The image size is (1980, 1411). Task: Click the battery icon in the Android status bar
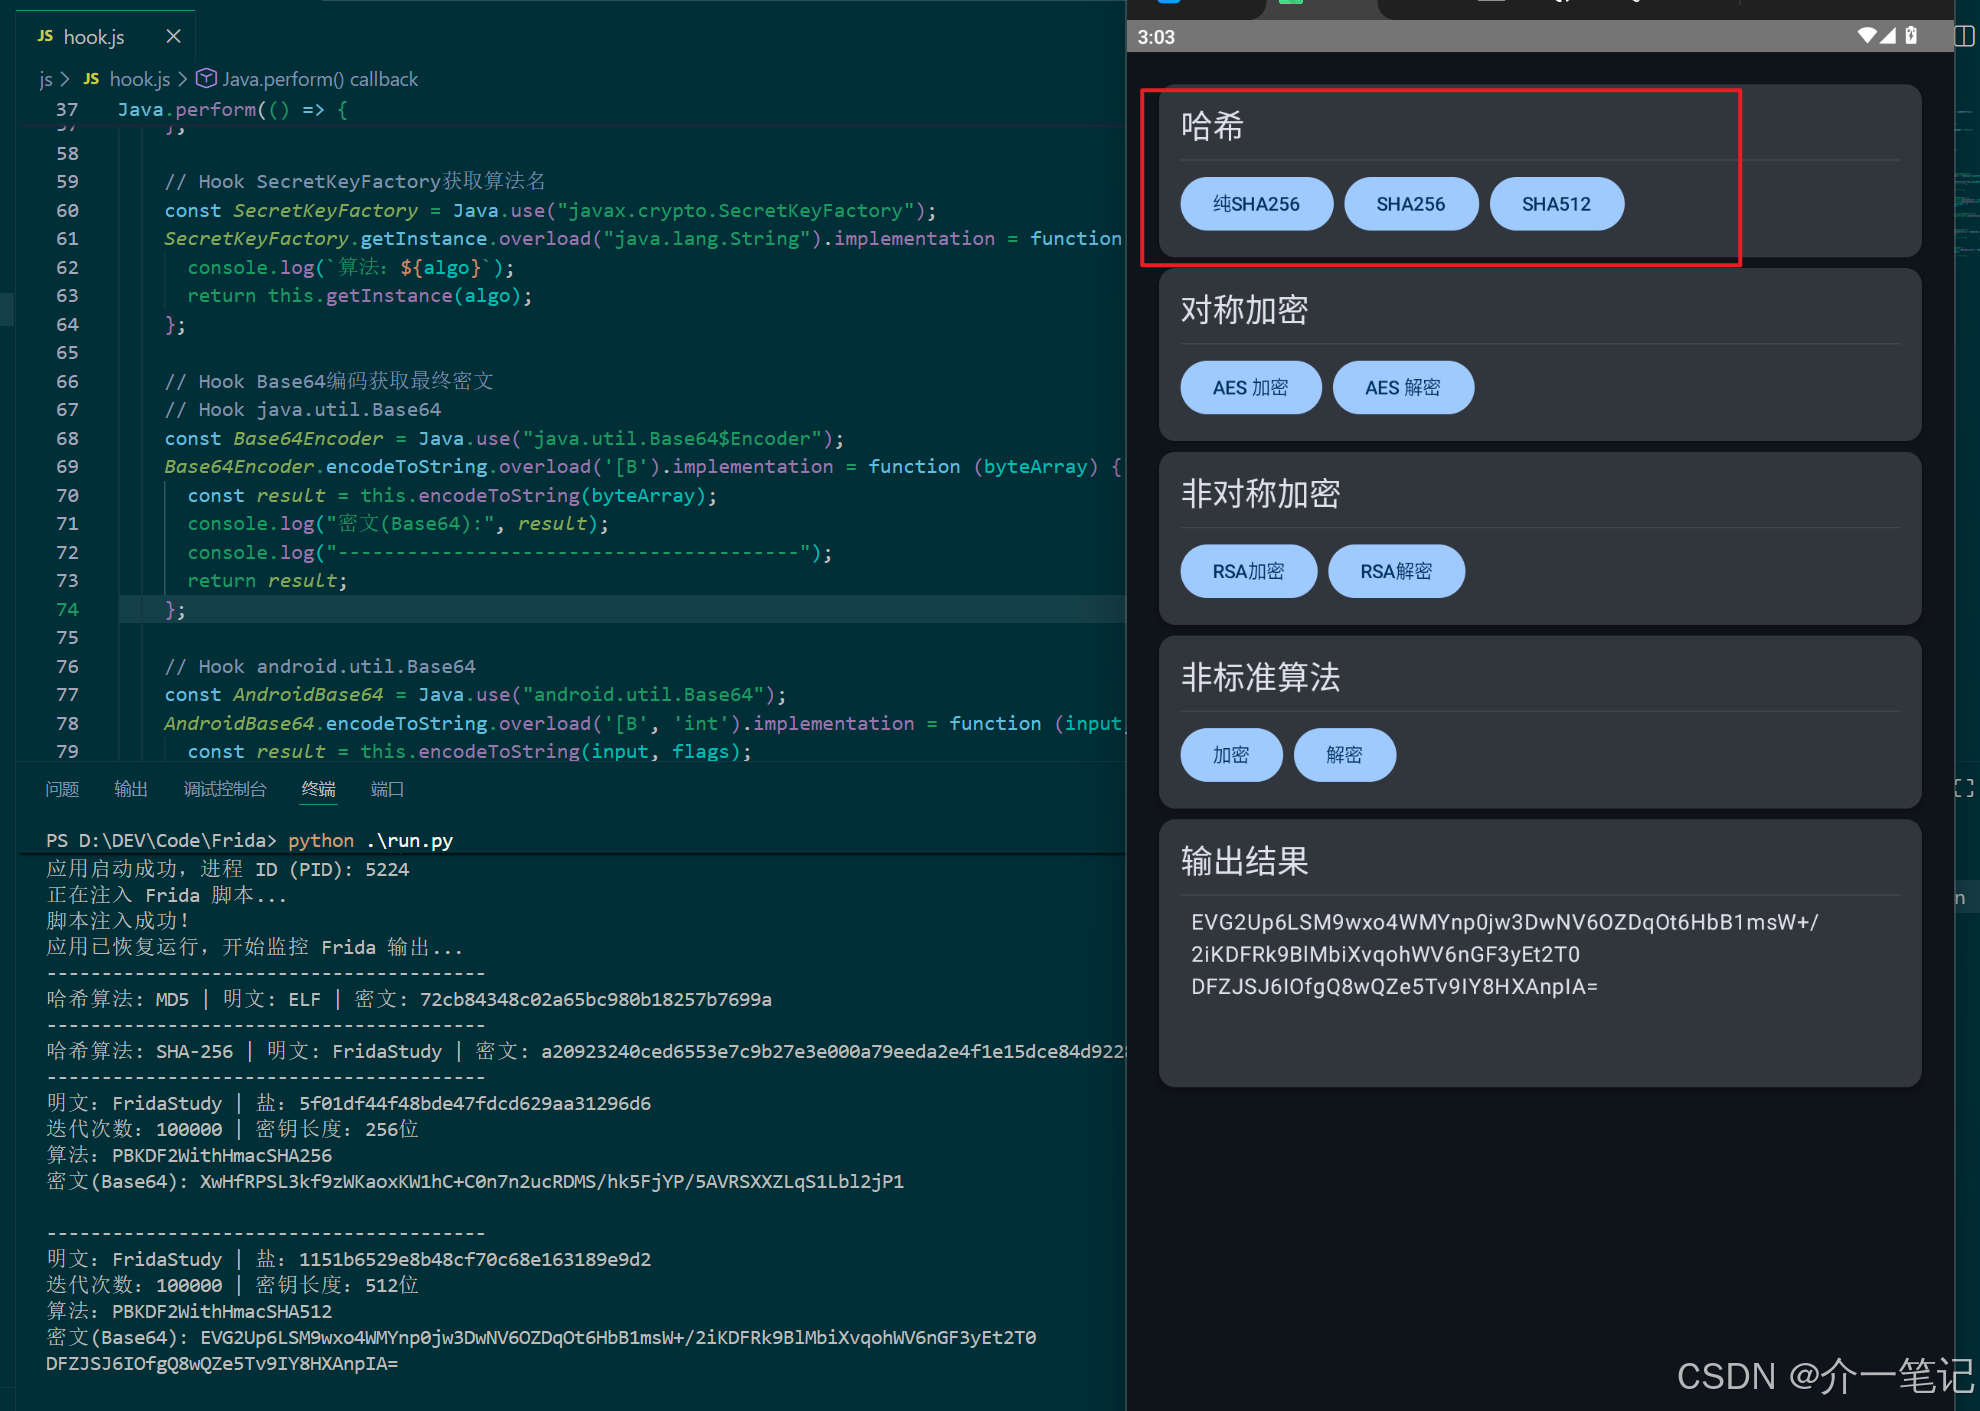coord(1911,36)
